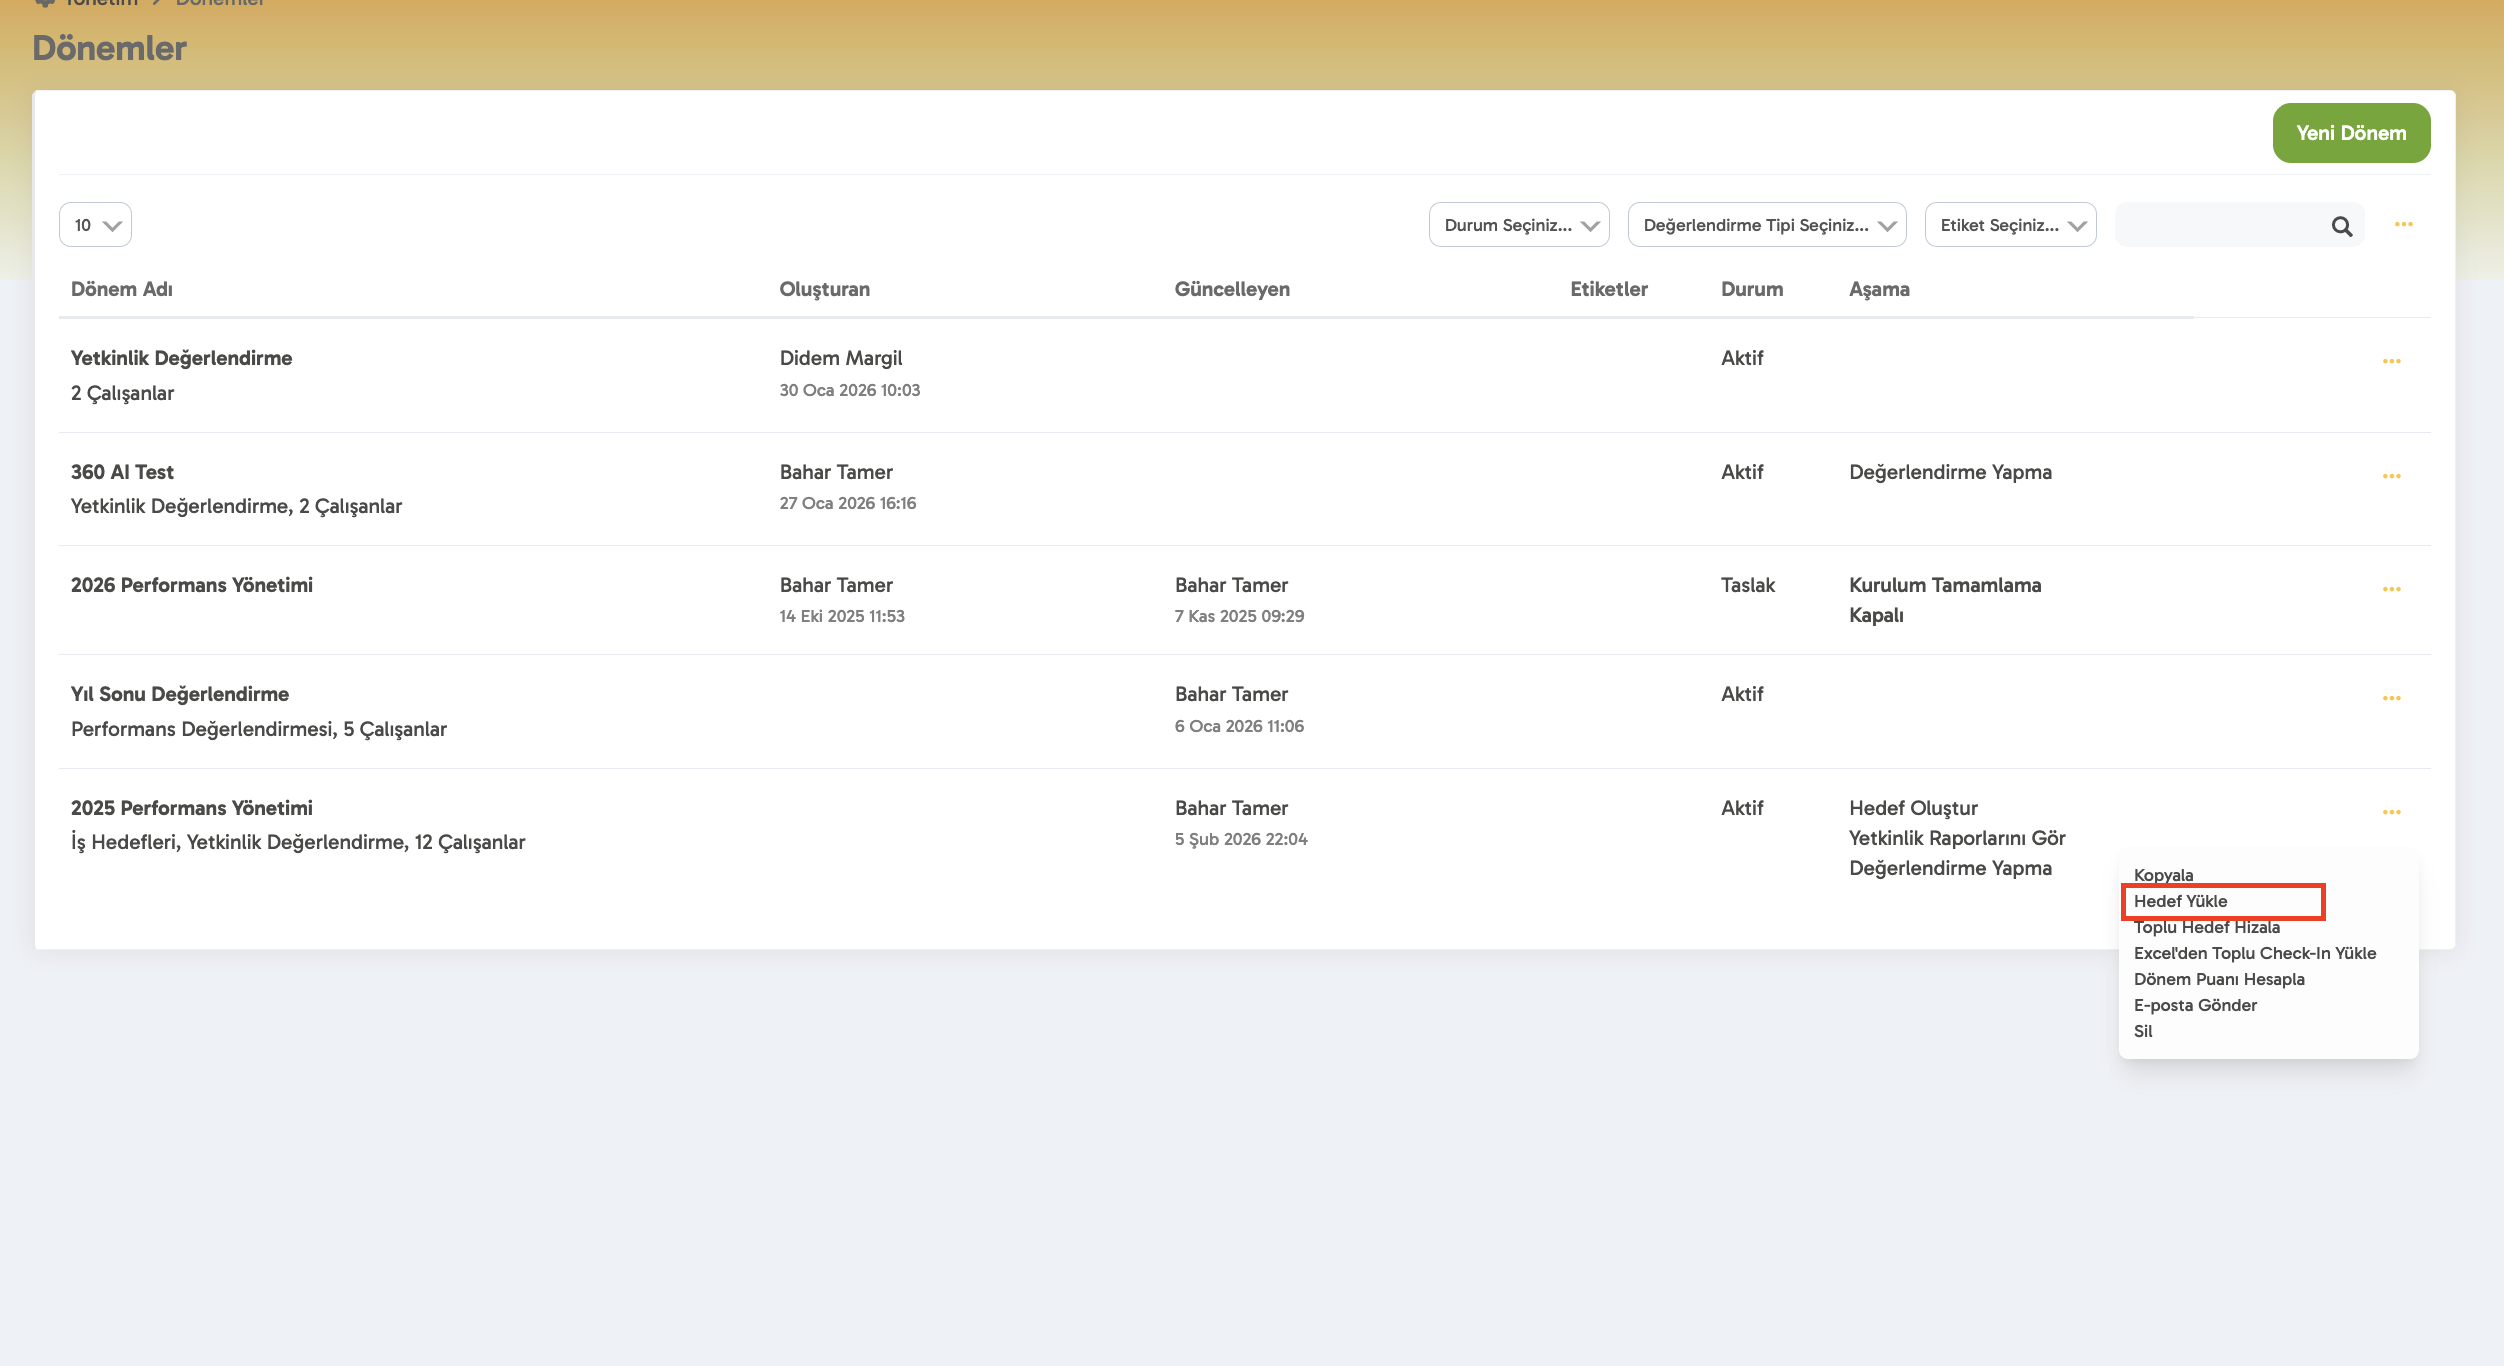The height and width of the screenshot is (1366, 2504).
Task: Click Sil in the context menu
Action: click(x=2143, y=1031)
